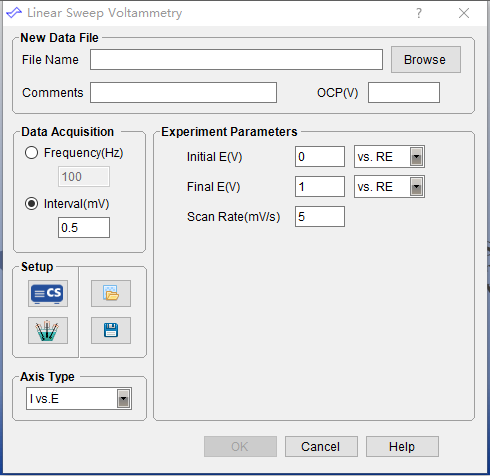This screenshot has height=476, width=490.
Task: Click the OCP(V) input box
Action: (404, 93)
